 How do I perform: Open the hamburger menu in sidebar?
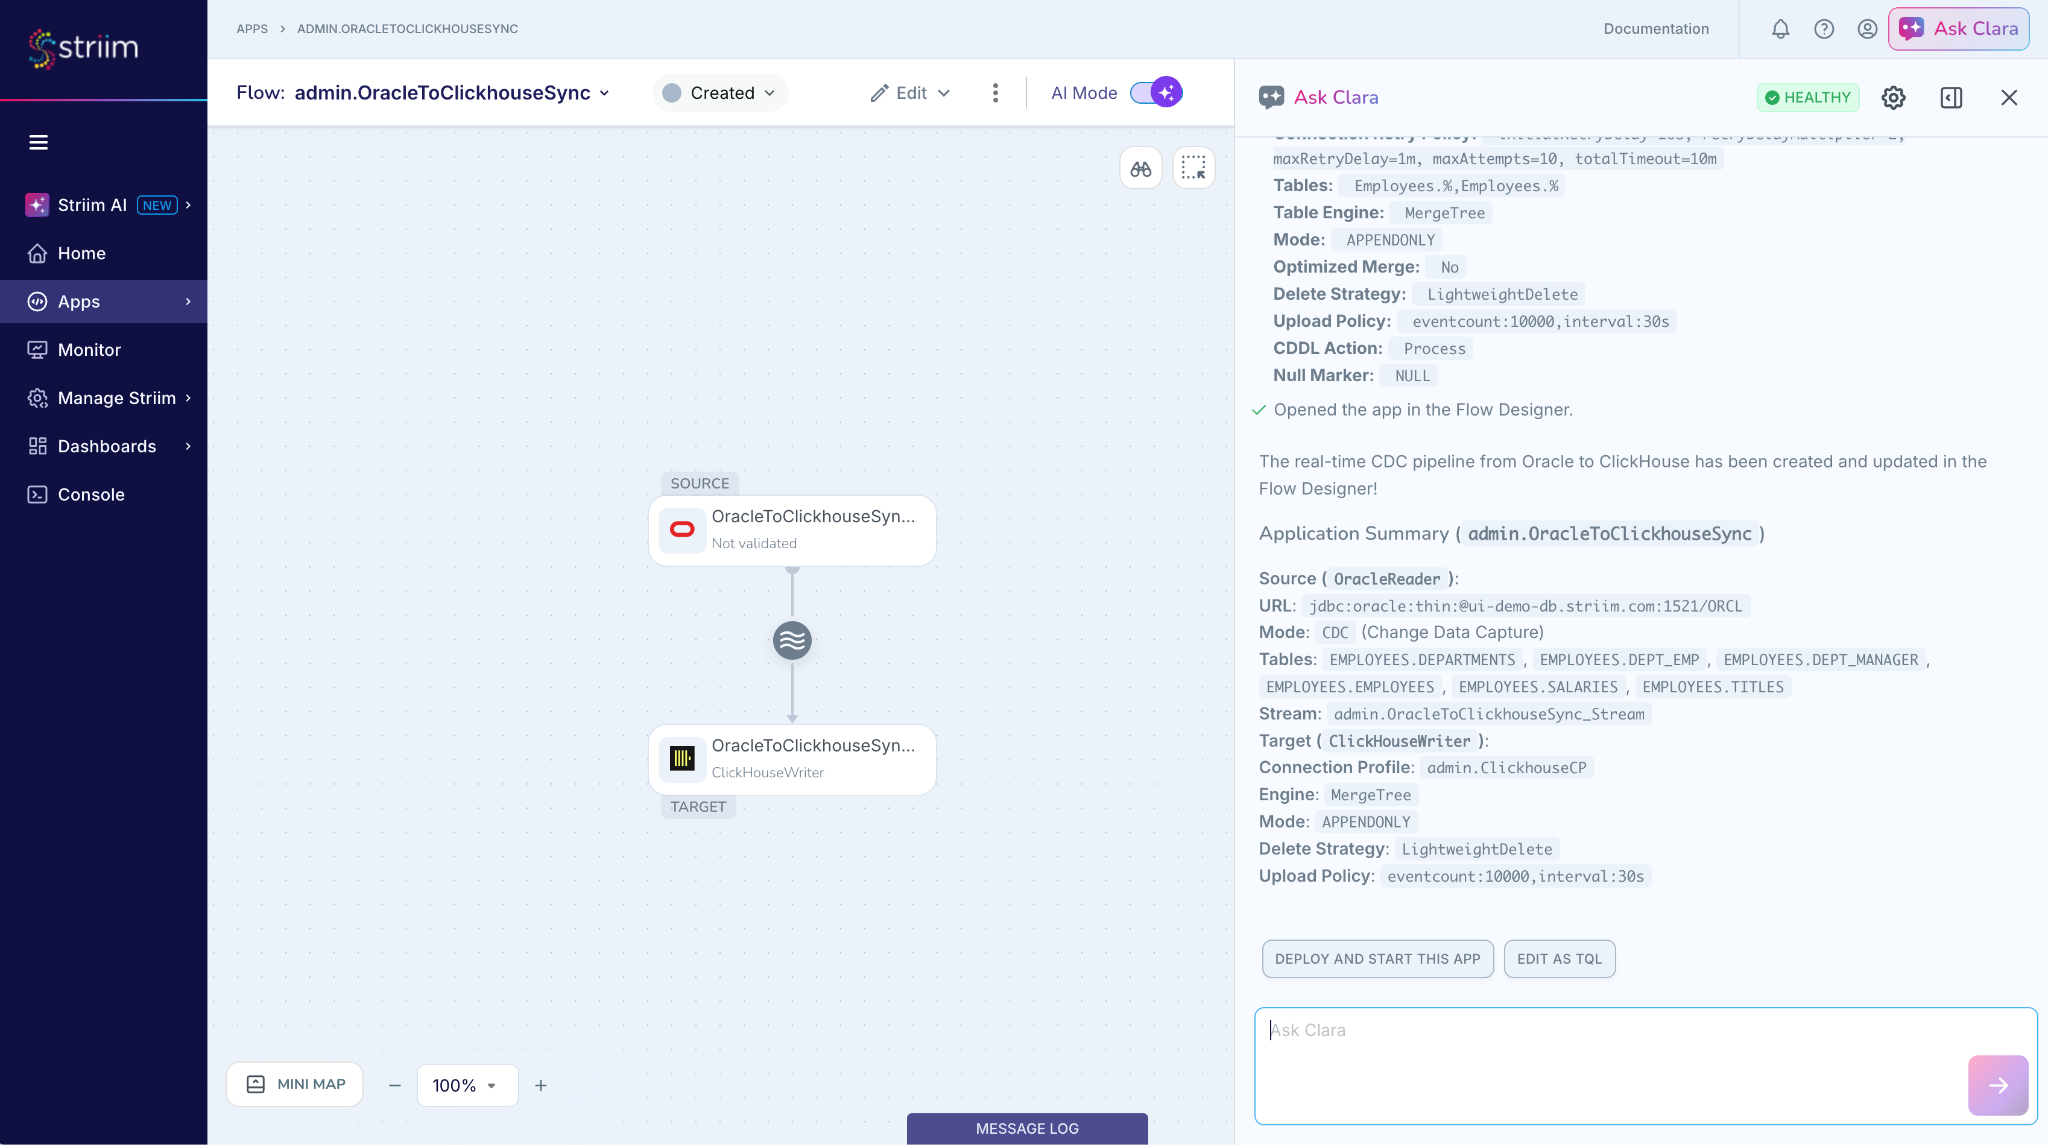39,143
